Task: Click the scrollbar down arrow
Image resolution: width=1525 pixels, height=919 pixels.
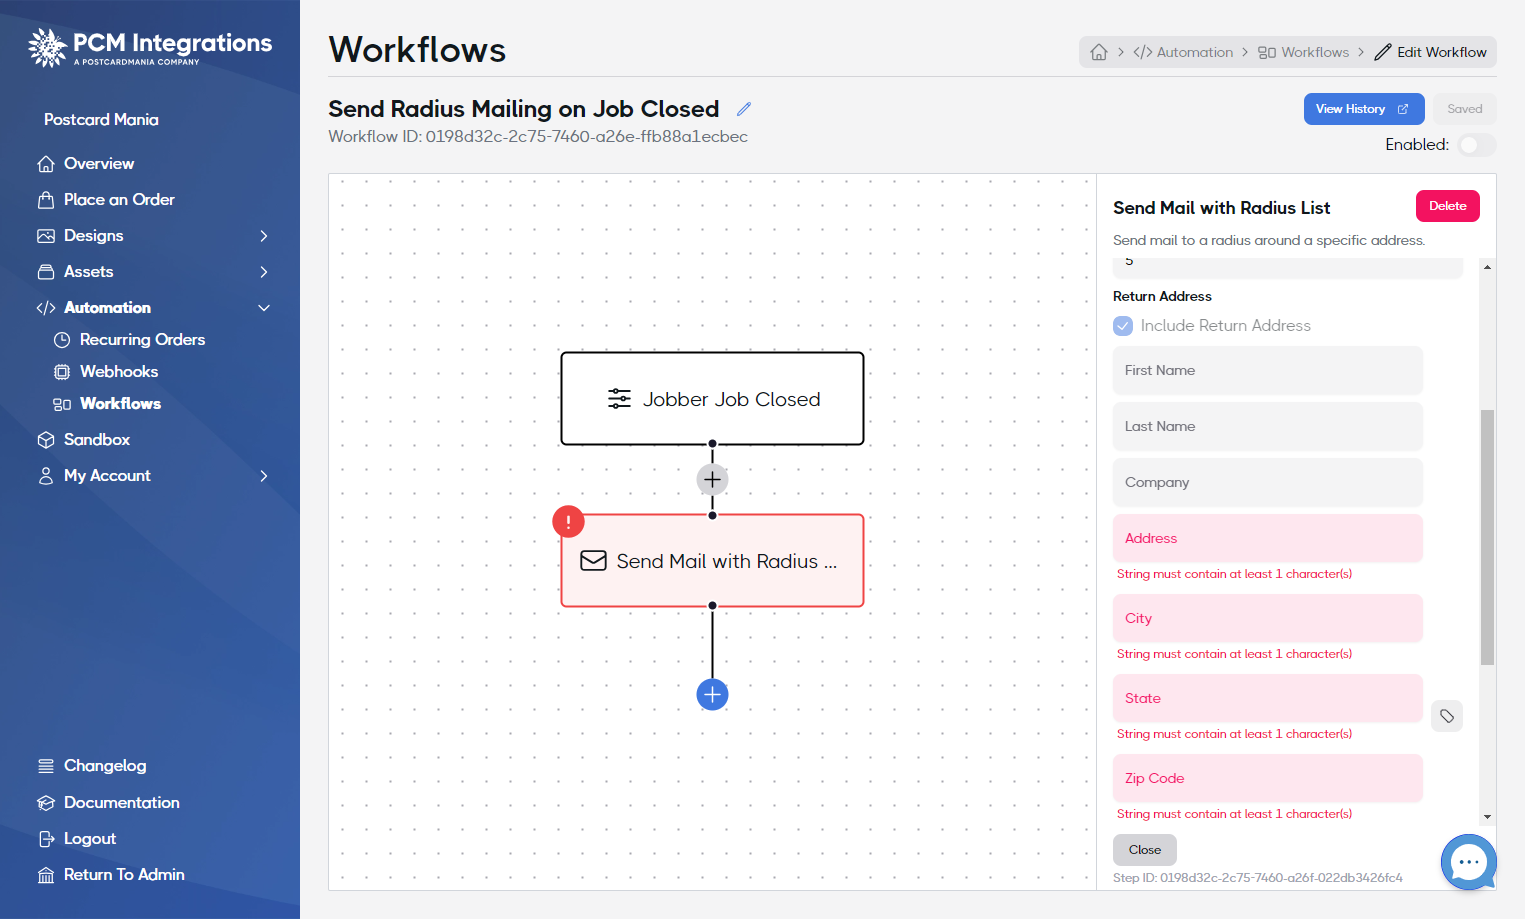Action: click(x=1487, y=817)
